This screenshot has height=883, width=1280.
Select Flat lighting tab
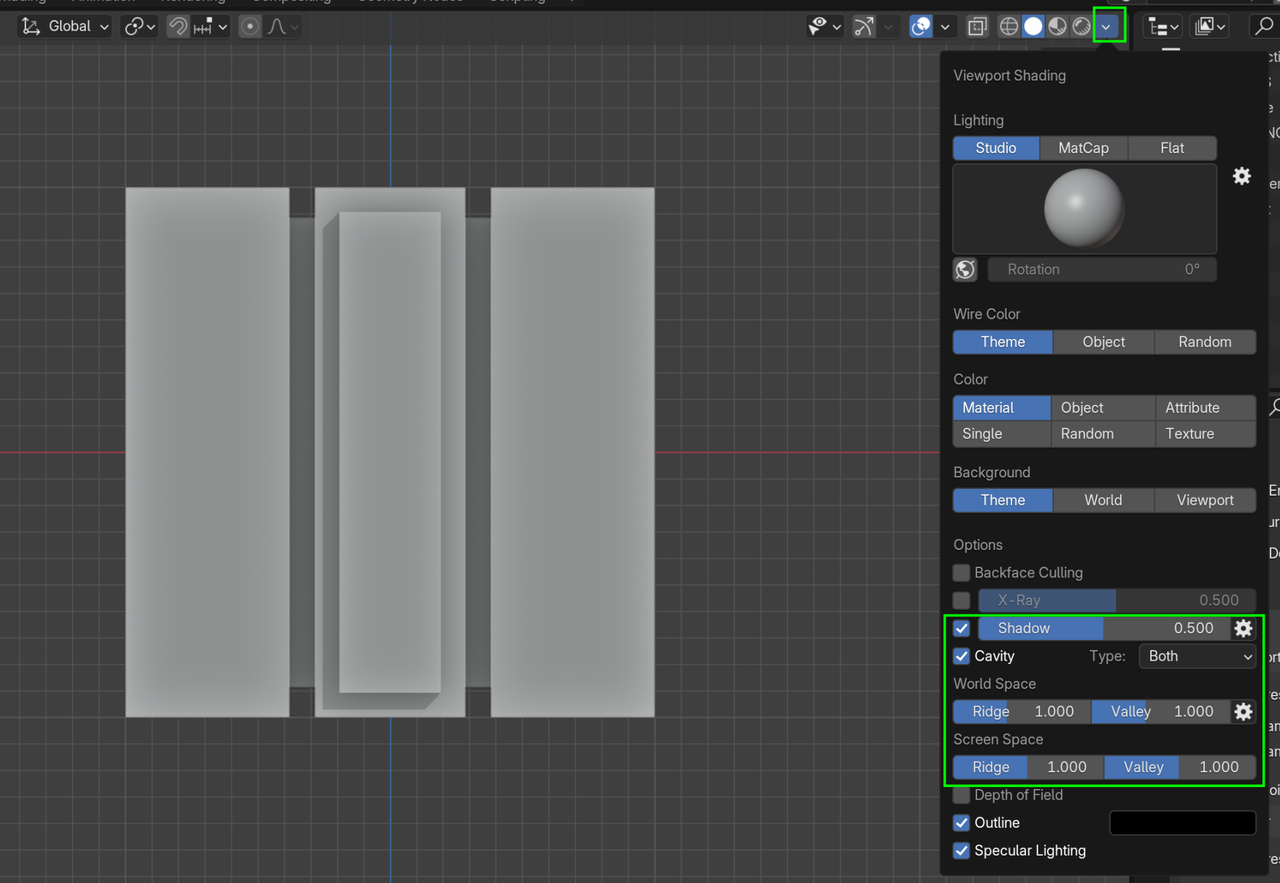(x=1172, y=148)
